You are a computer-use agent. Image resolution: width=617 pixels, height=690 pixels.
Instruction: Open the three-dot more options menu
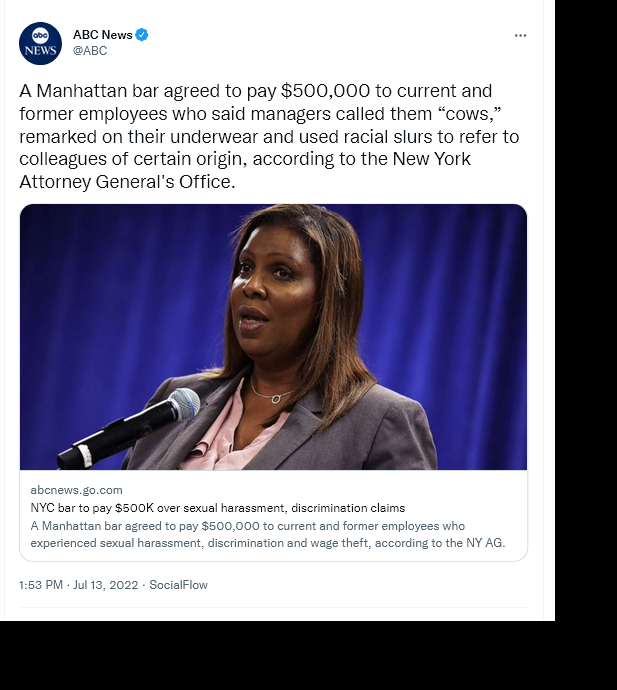point(520,35)
